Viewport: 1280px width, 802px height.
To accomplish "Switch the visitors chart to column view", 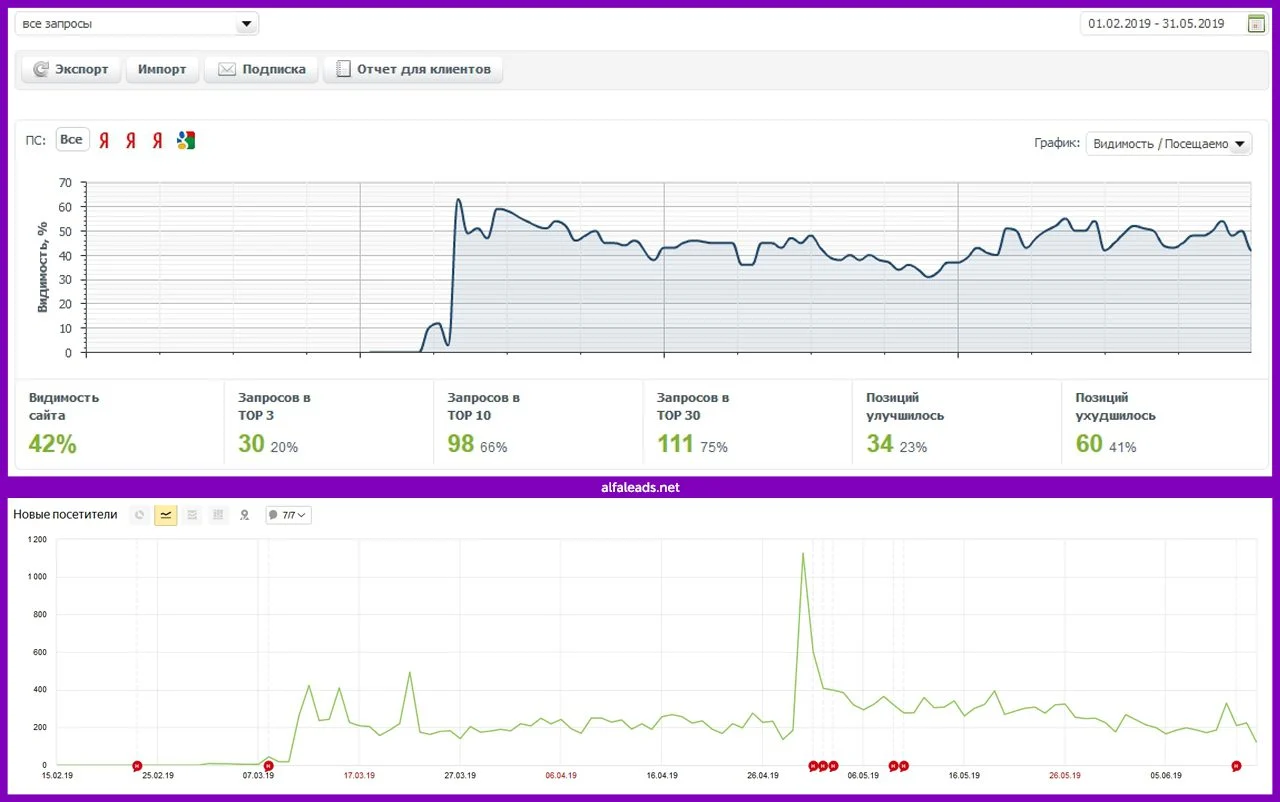I will coord(218,515).
